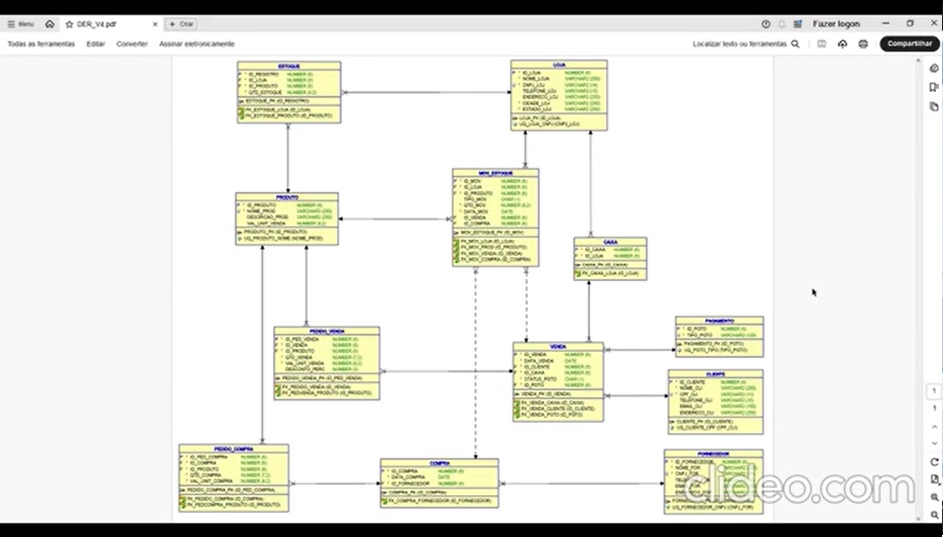Open the Help question mark icon

pos(766,23)
